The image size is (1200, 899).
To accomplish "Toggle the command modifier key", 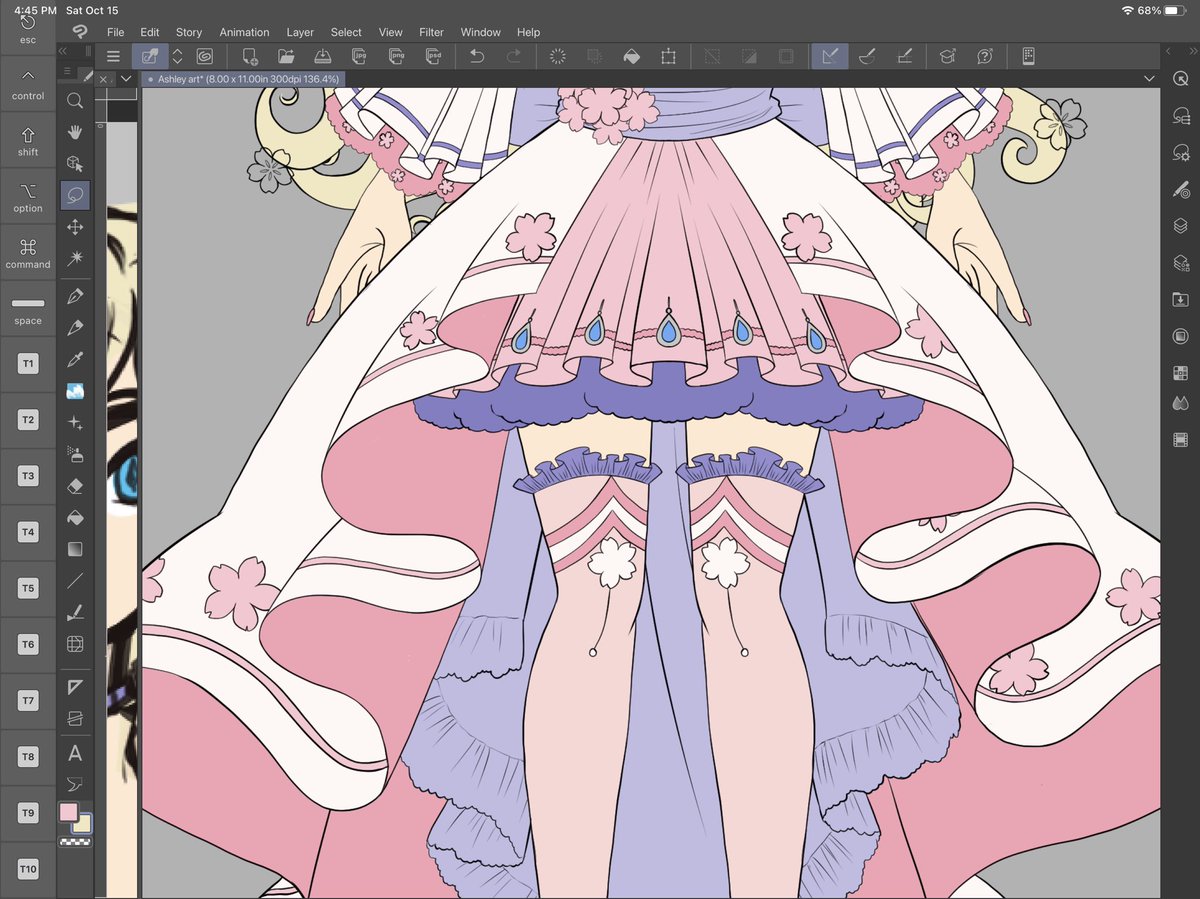I will tap(28, 253).
